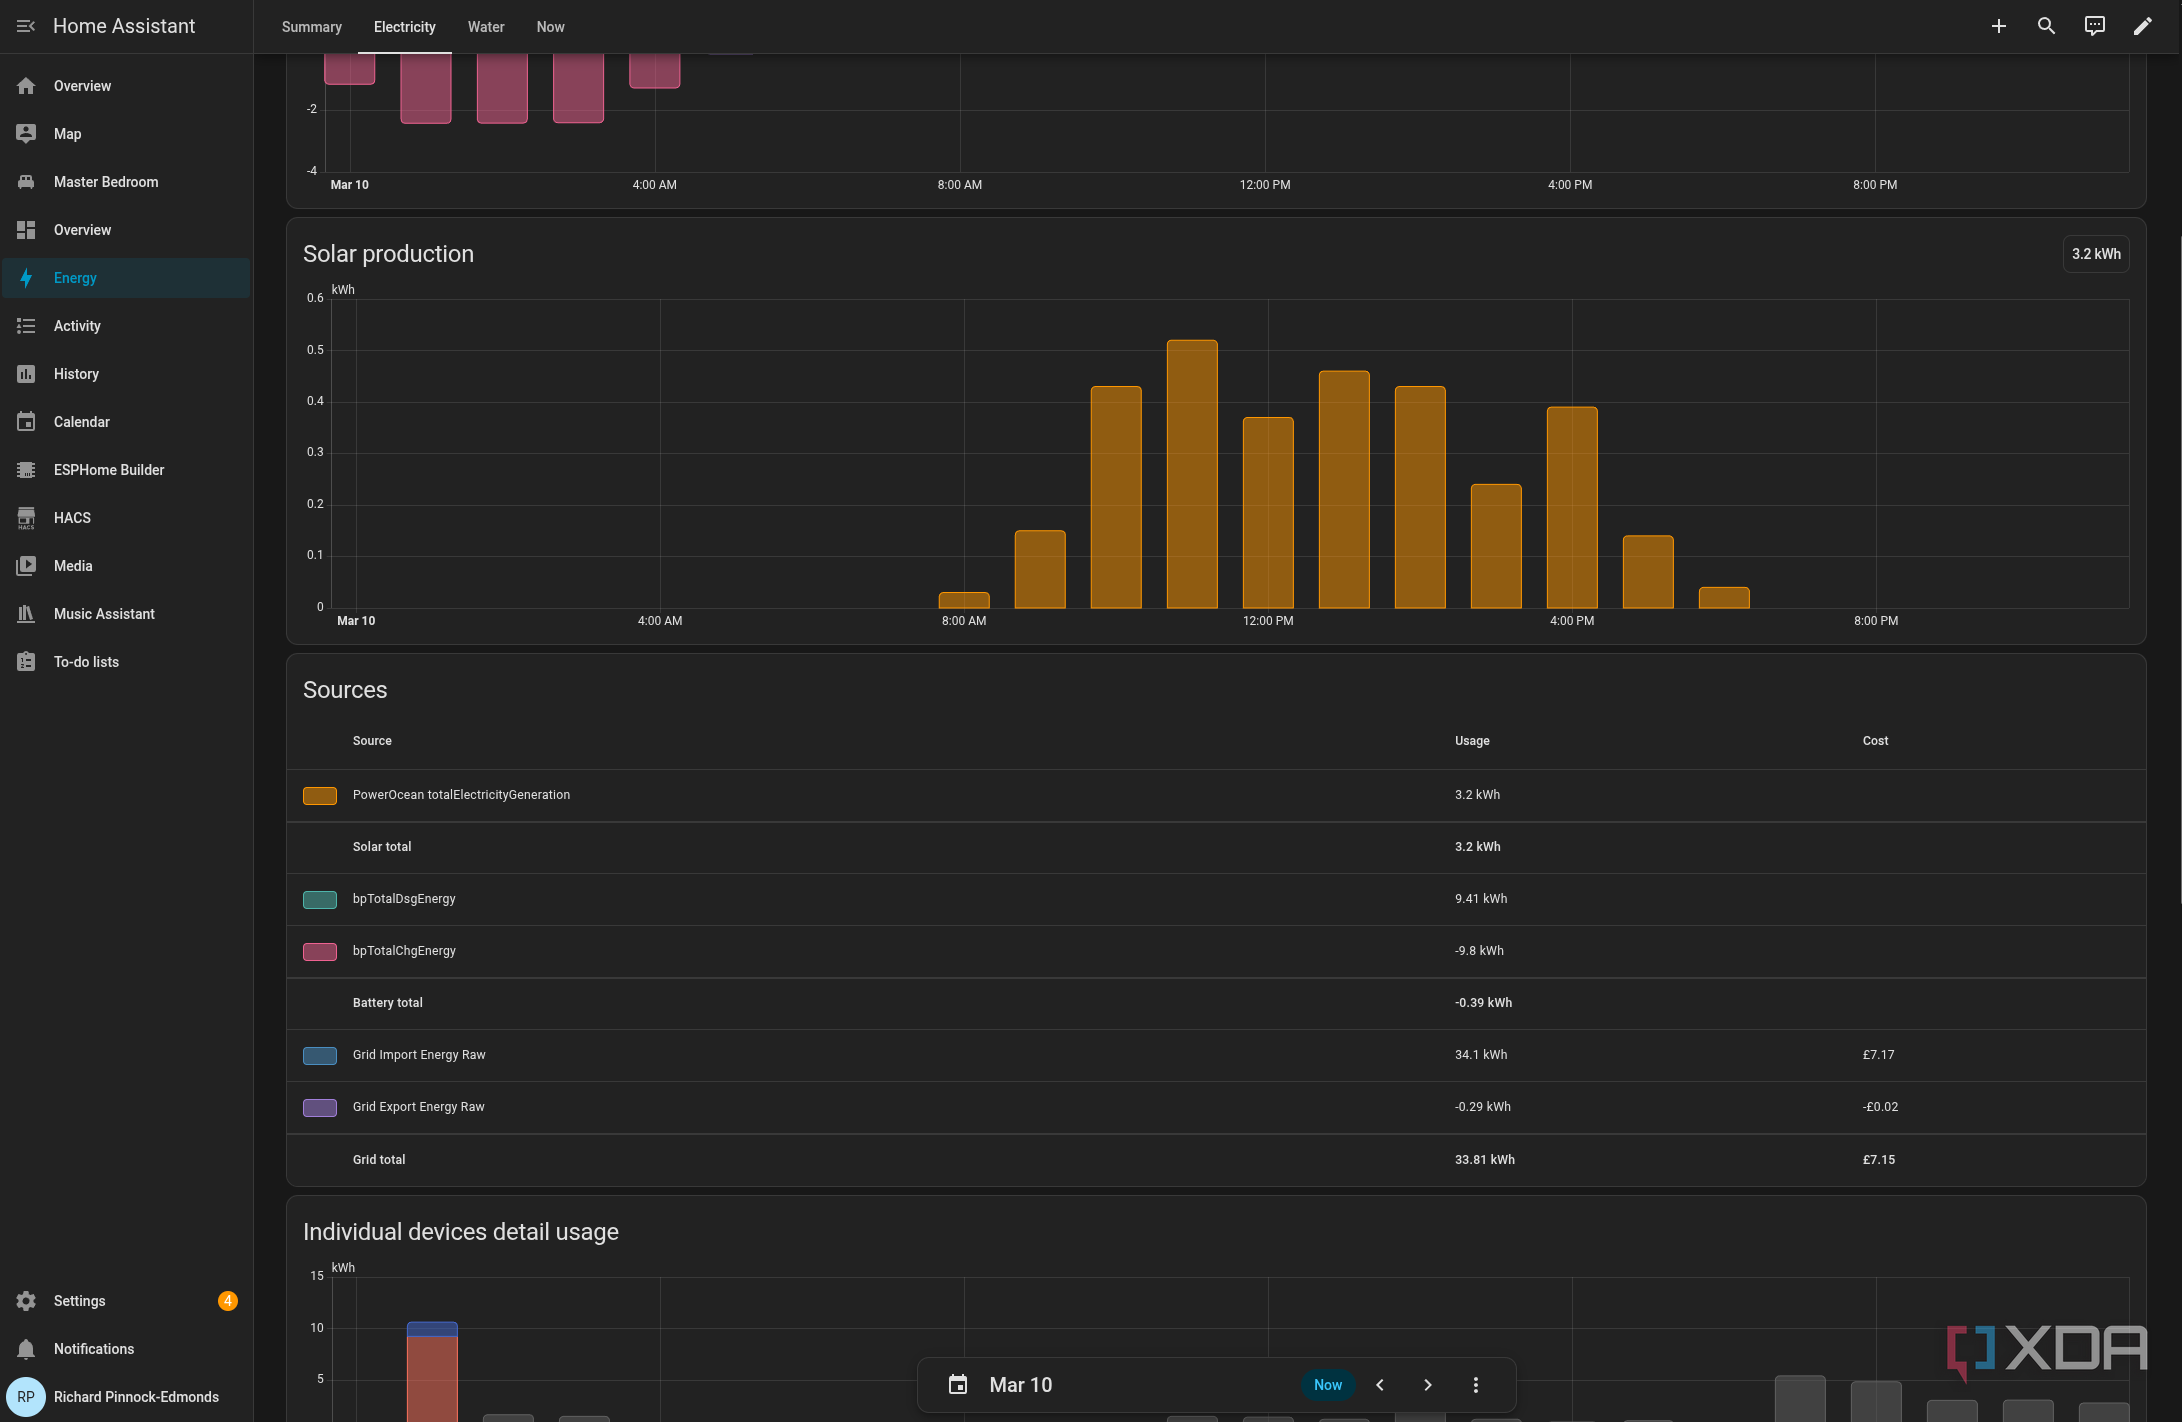Open Master Bedroom dashboard

point(126,182)
